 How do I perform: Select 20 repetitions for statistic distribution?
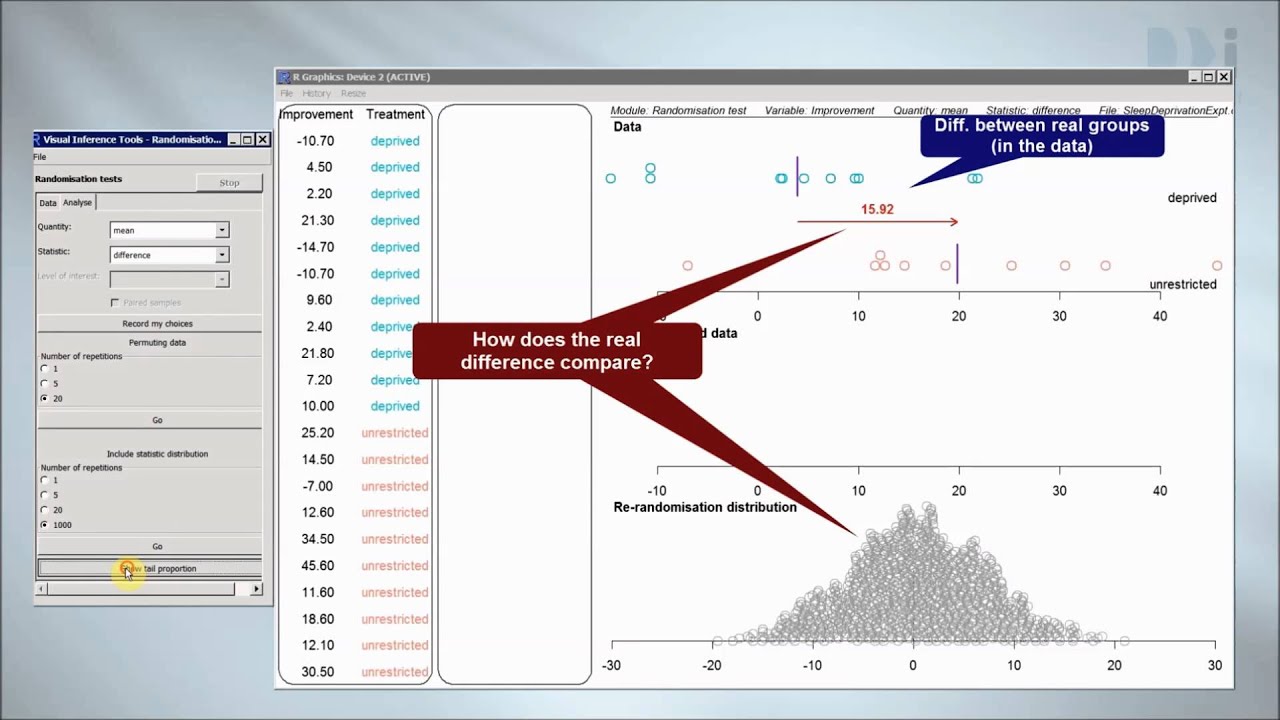coord(44,510)
